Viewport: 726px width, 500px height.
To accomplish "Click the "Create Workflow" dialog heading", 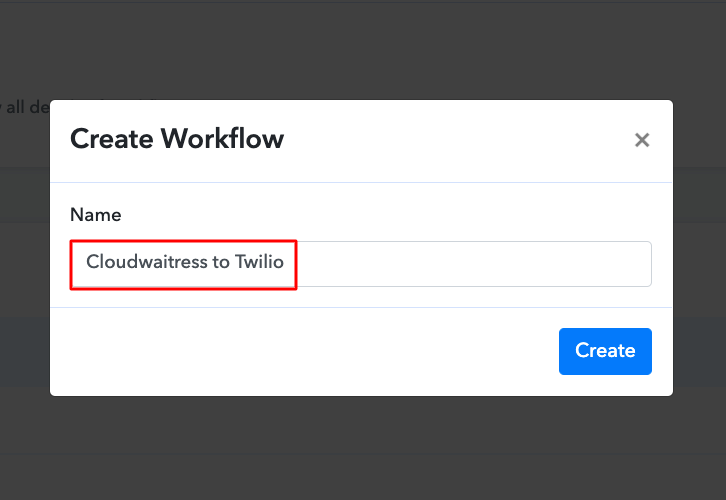I will 177,139.
